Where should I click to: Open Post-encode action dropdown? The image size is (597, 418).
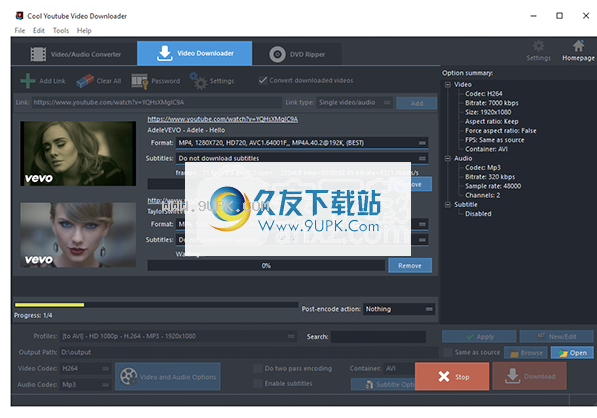coord(399,309)
